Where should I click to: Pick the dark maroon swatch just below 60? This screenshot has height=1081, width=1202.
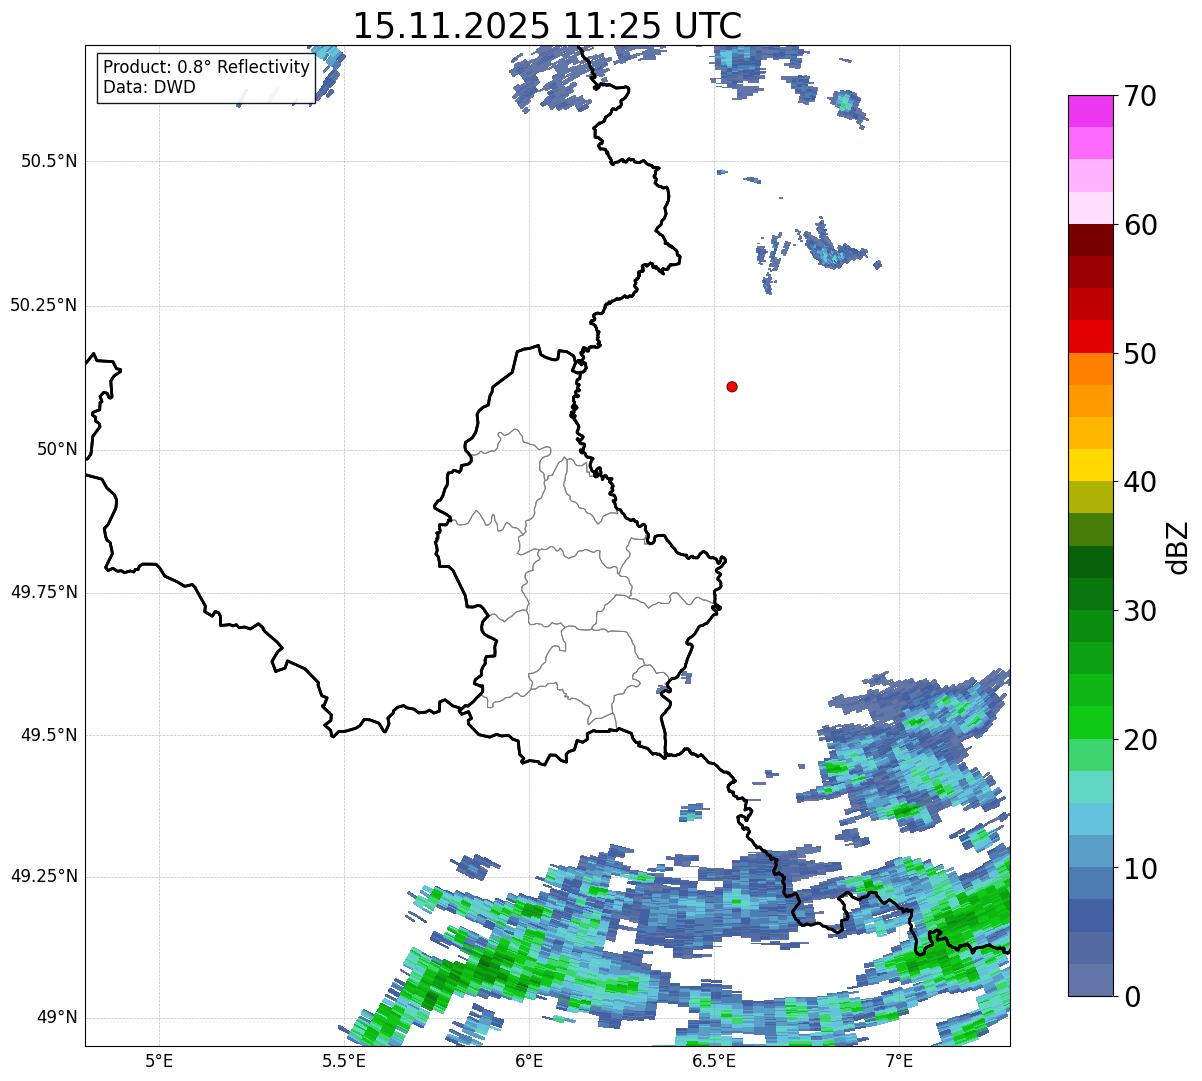click(1091, 240)
